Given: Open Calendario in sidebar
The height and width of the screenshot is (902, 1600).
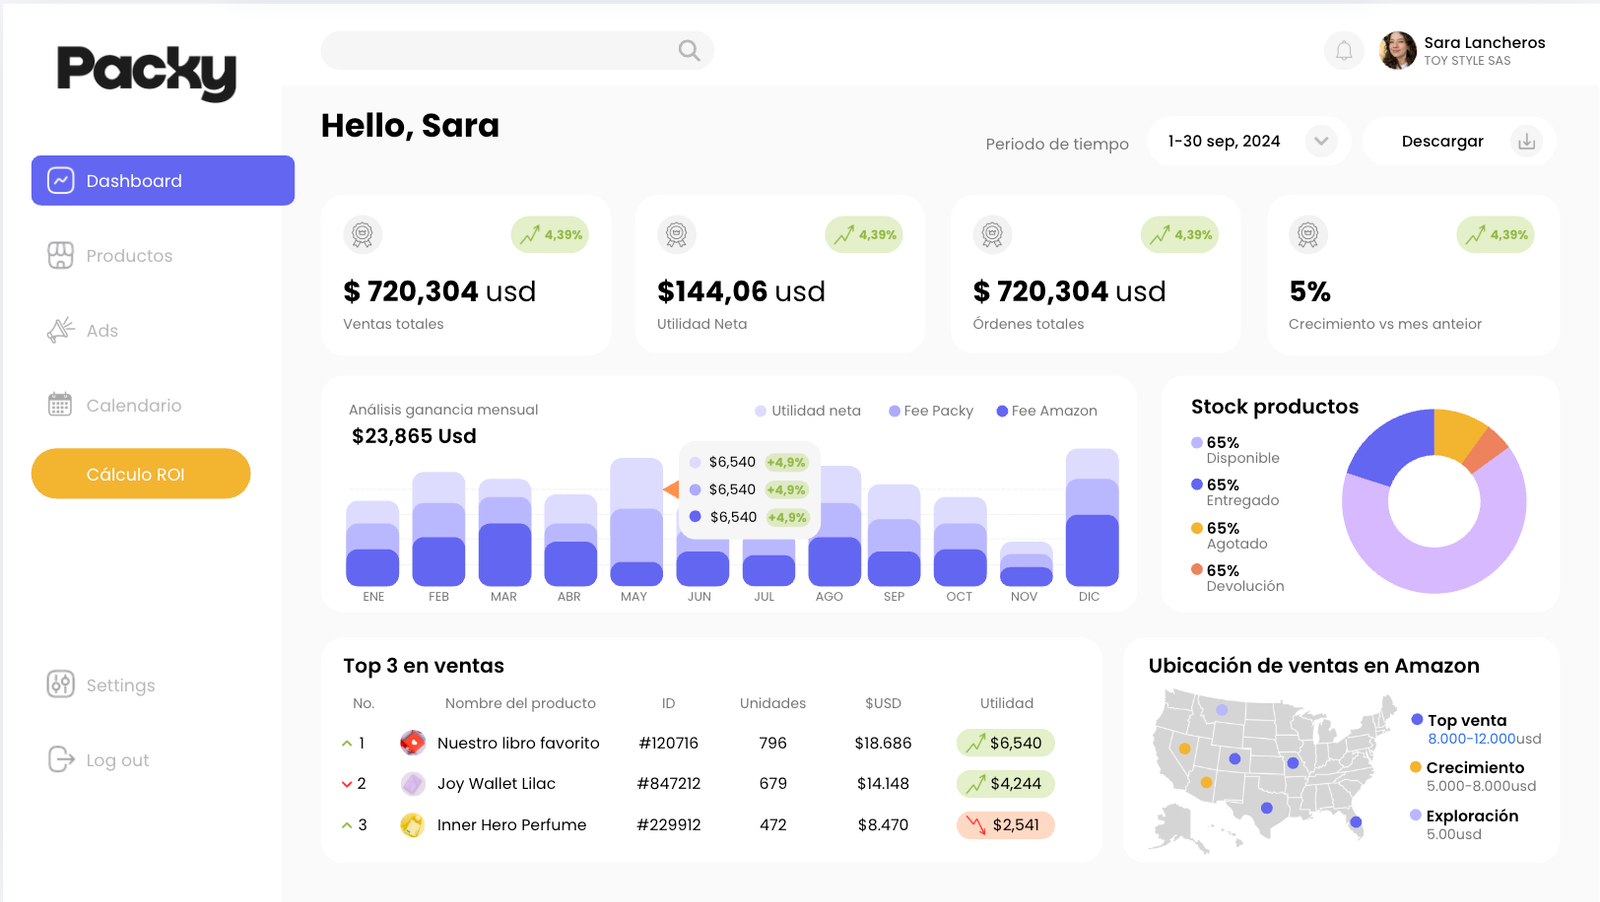Looking at the screenshot, I should click(115, 405).
